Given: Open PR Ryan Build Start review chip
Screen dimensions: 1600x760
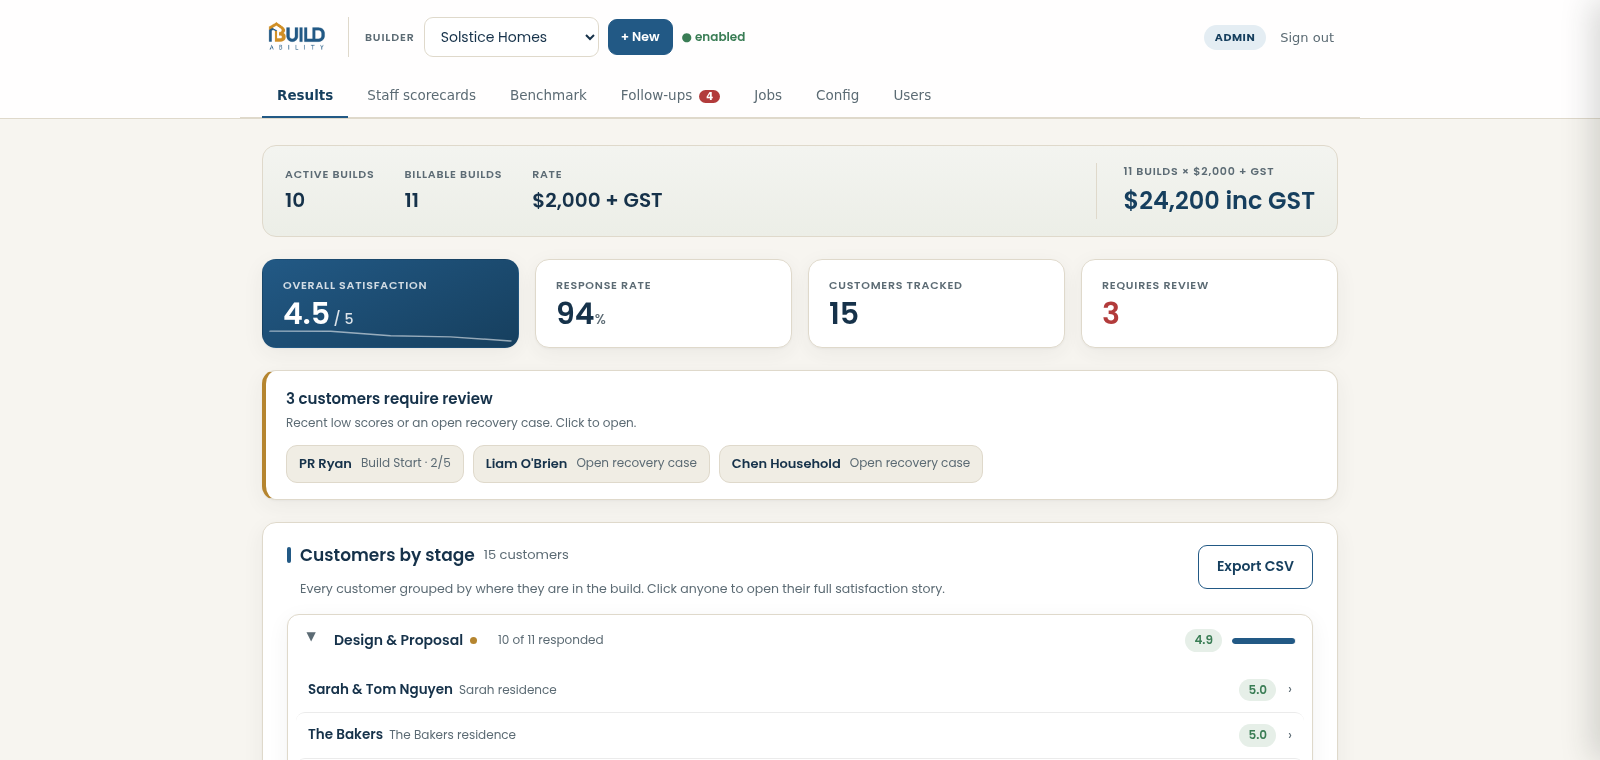Looking at the screenshot, I should pyautogui.click(x=375, y=464).
